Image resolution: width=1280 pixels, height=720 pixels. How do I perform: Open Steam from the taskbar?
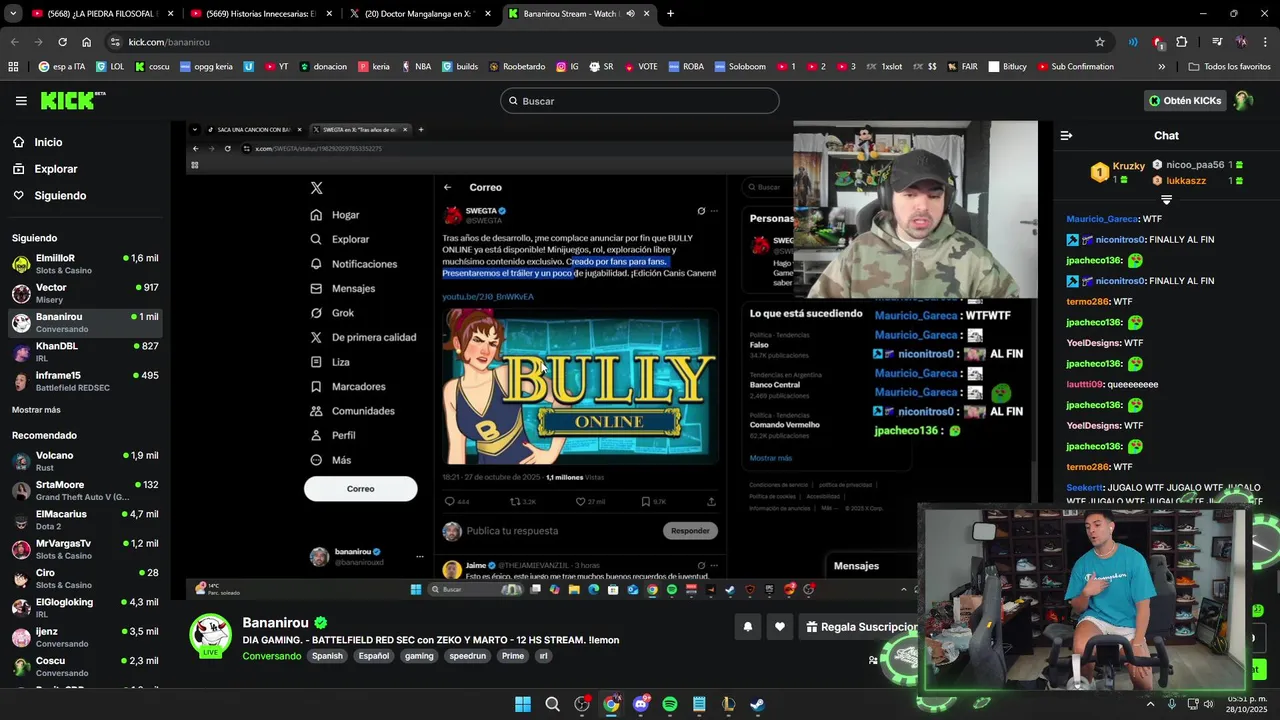(757, 704)
